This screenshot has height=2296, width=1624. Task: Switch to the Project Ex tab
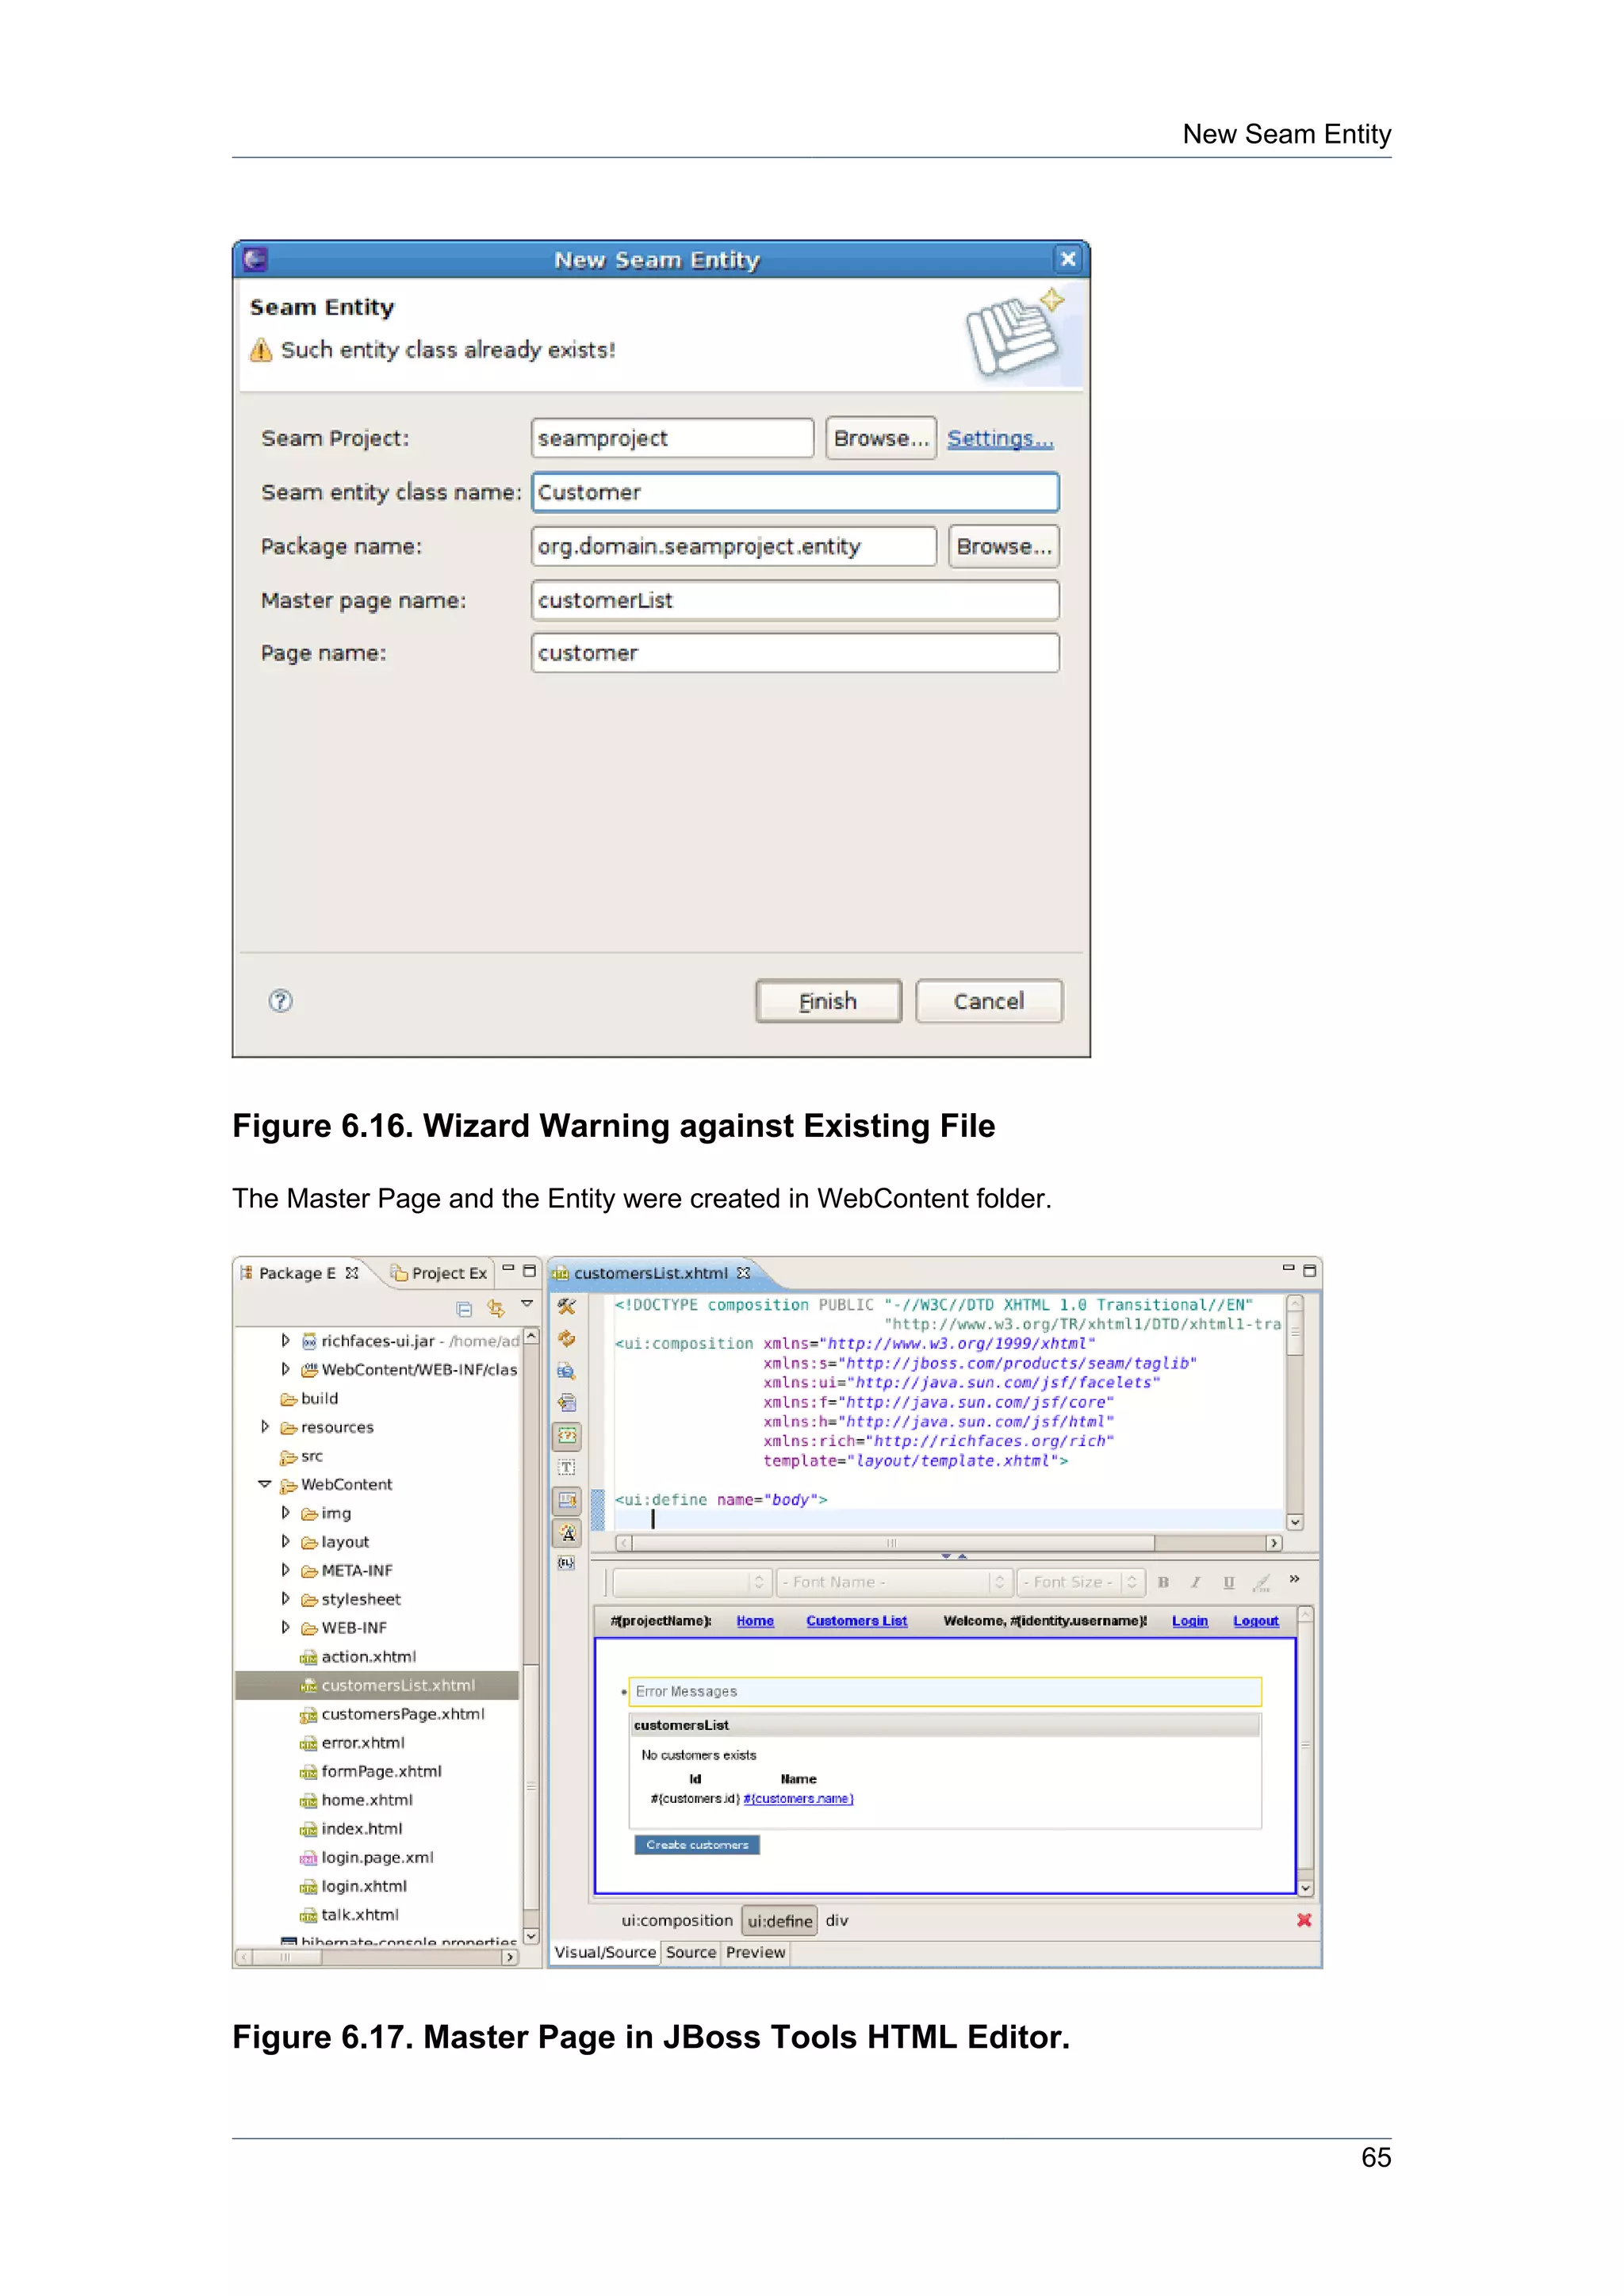pos(439,1273)
